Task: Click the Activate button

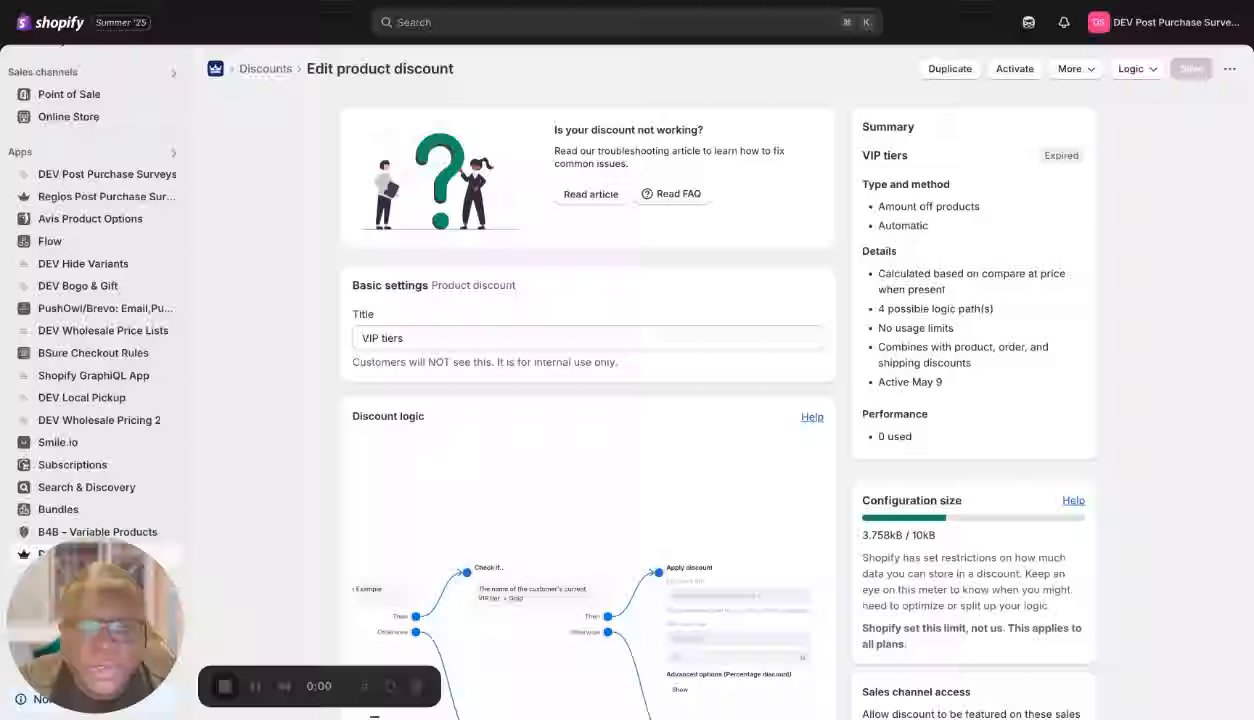Action: 1015,69
